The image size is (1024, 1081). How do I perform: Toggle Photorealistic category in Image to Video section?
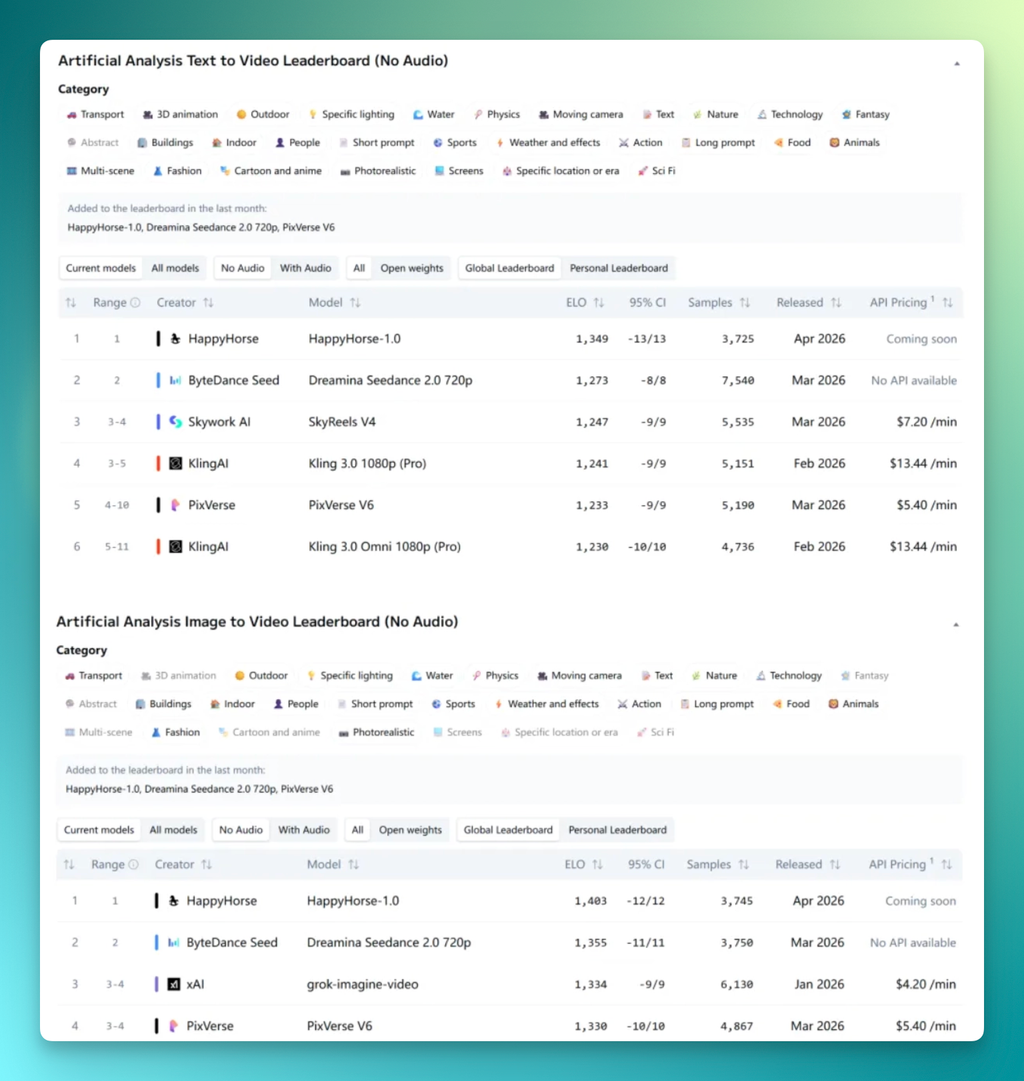point(377,732)
